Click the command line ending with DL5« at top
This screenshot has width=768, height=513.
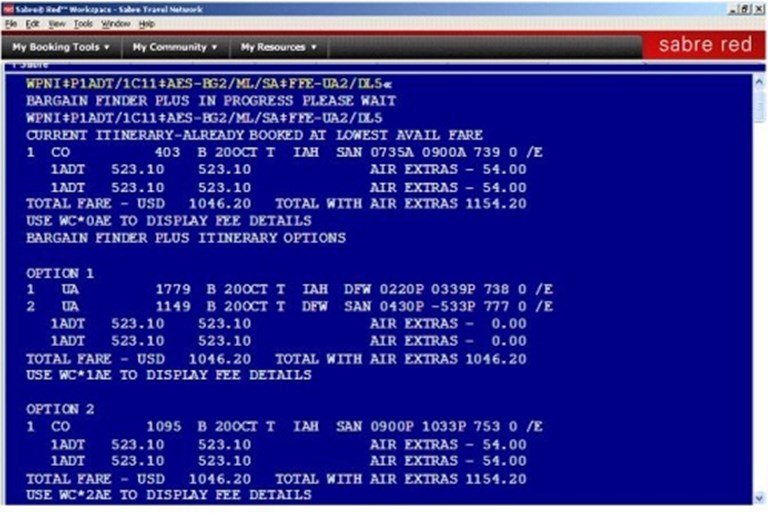click(209, 84)
